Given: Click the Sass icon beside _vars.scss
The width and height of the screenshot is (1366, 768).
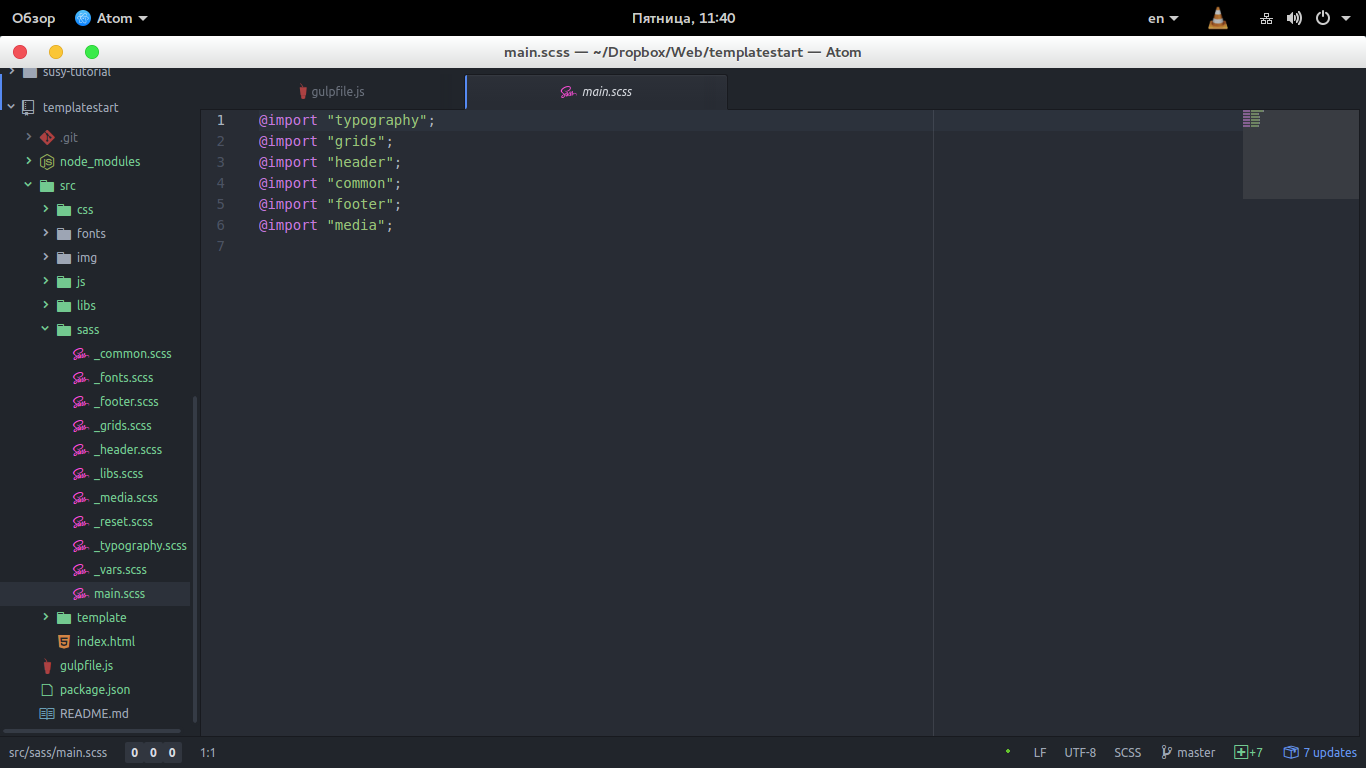Looking at the screenshot, I should 80,570.
